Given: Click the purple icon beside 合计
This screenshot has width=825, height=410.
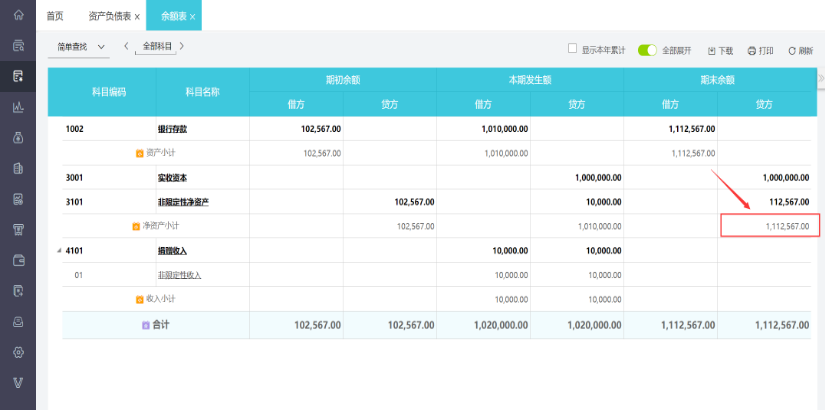Looking at the screenshot, I should tap(146, 326).
